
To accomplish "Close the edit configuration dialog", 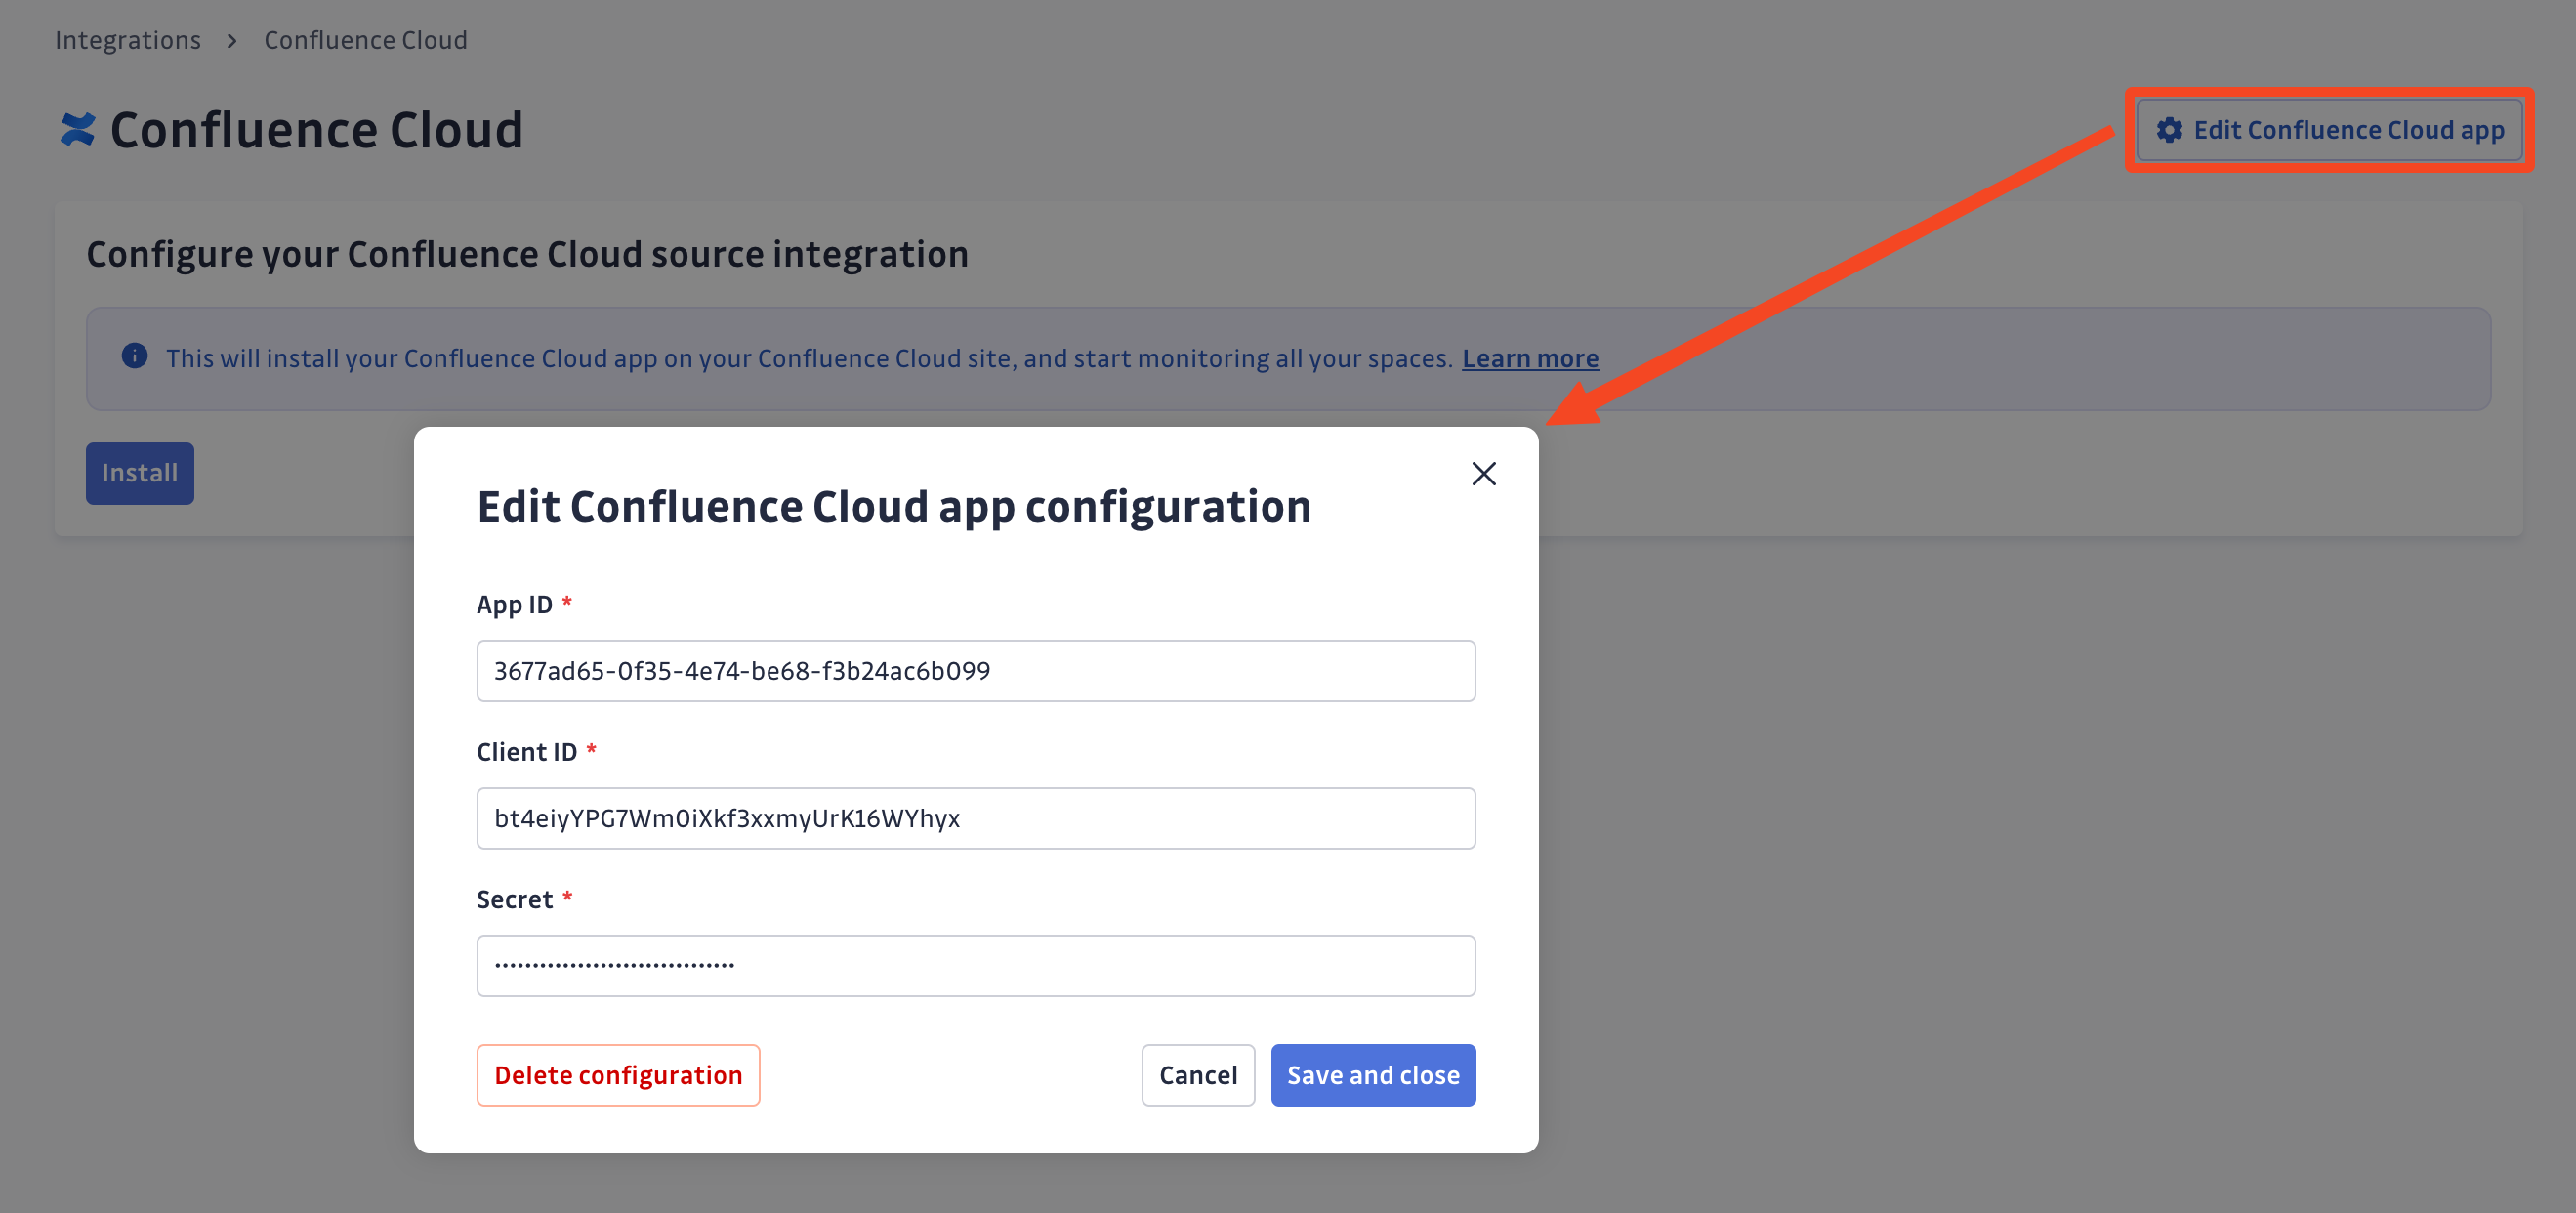I will pyautogui.click(x=1483, y=473).
